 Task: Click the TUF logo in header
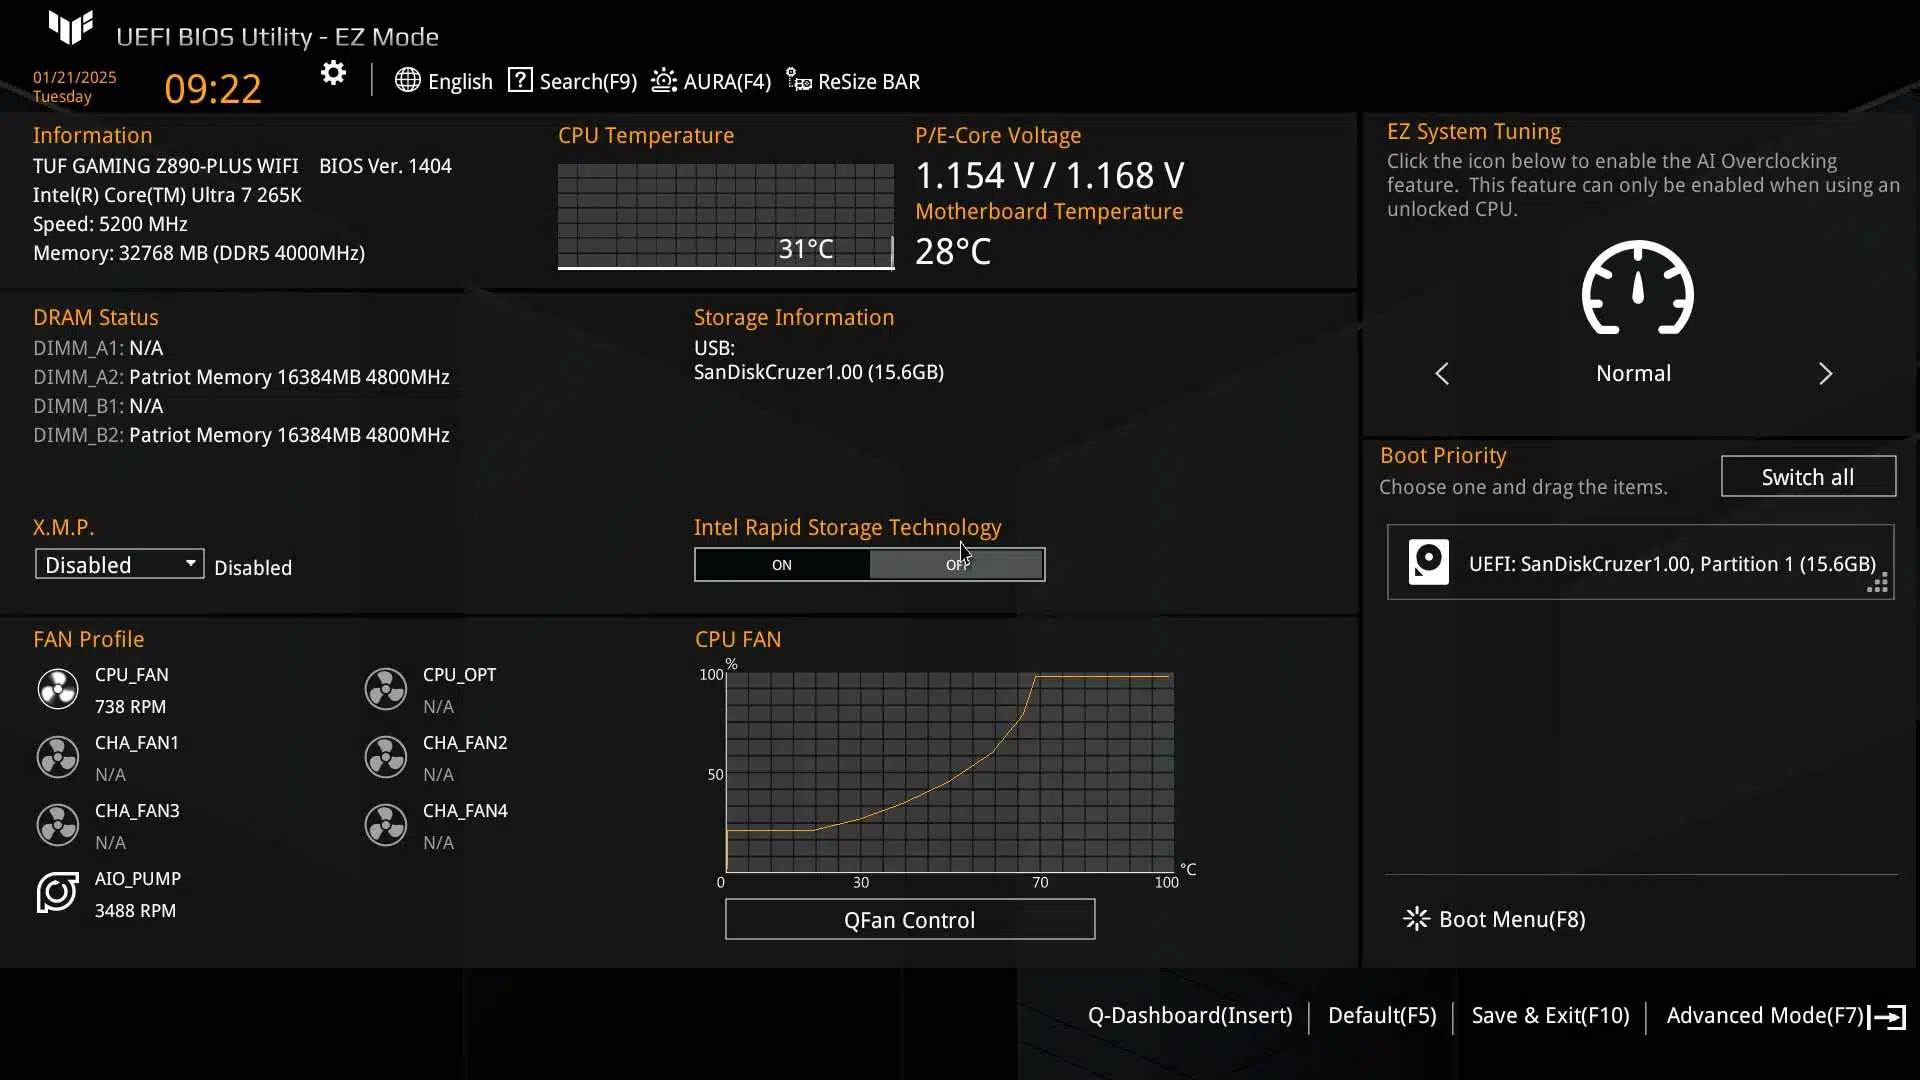pyautogui.click(x=71, y=28)
